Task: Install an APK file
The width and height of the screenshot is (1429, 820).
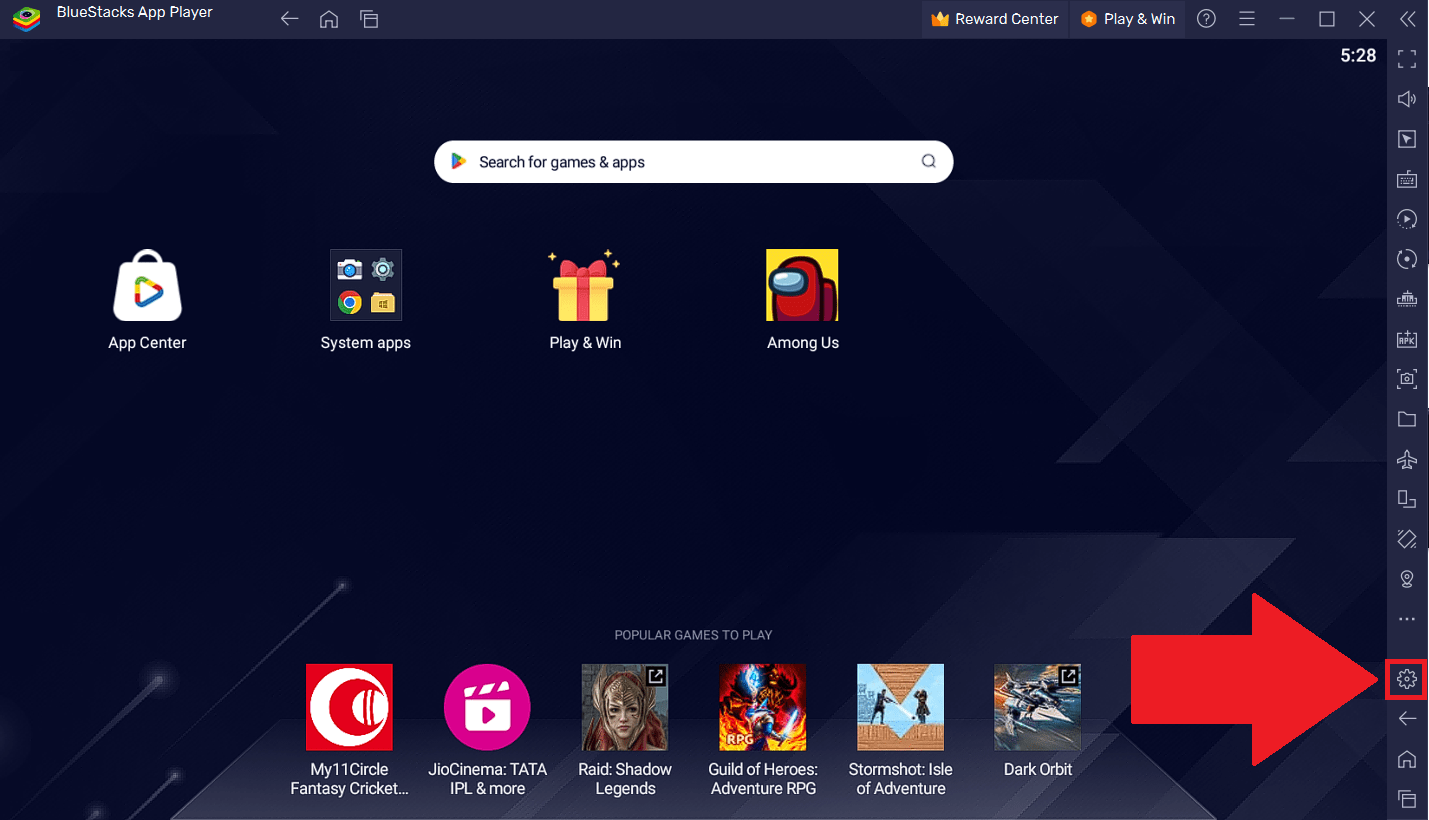Action: tap(1407, 339)
